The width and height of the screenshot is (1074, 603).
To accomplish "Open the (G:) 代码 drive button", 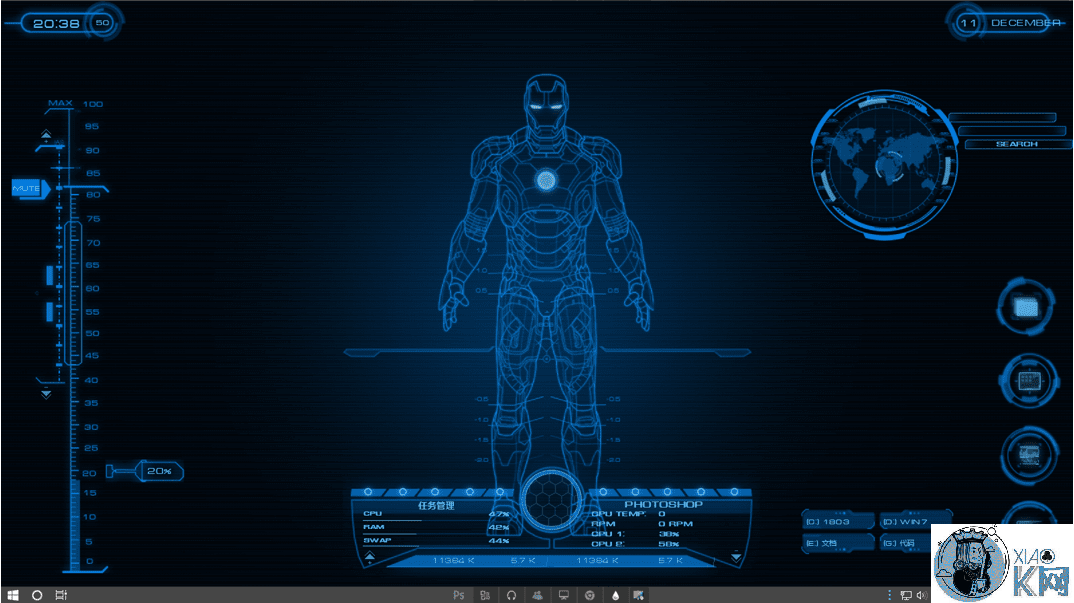I will (906, 543).
